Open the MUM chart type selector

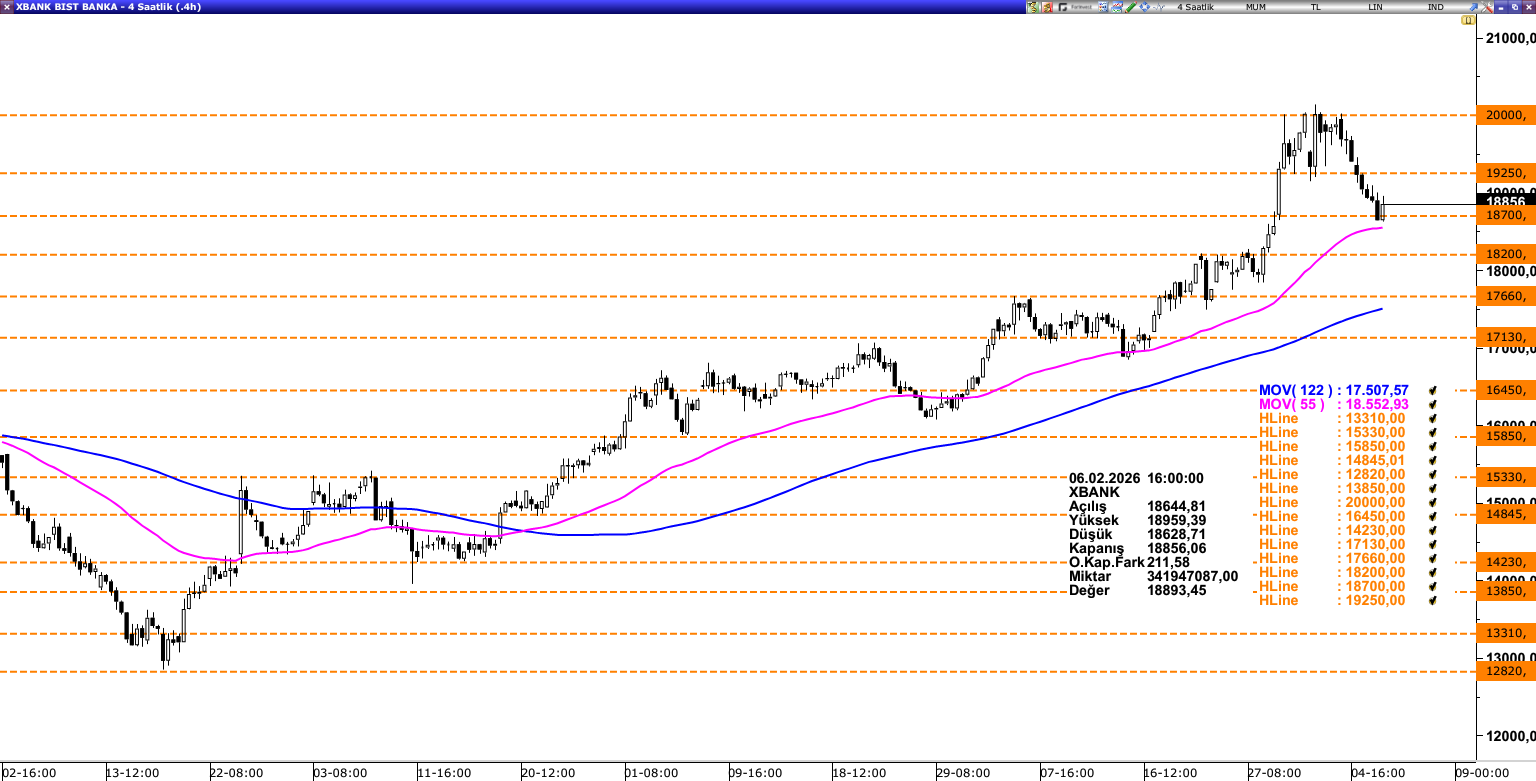pos(1255,7)
